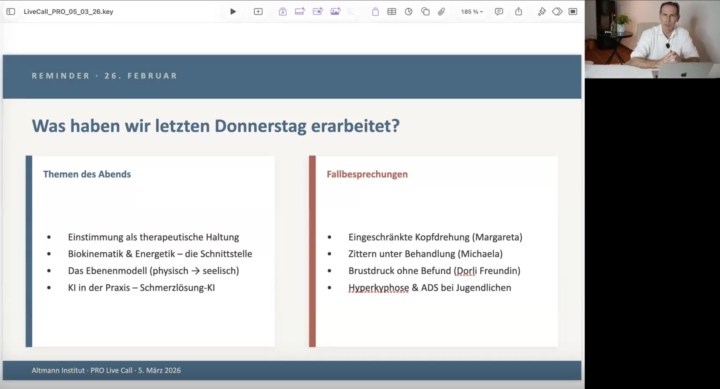The width and height of the screenshot is (720, 389).
Task: Click the footer 'Altmann Institut · PRO Live Call · 5. März 2026'
Action: click(106, 370)
